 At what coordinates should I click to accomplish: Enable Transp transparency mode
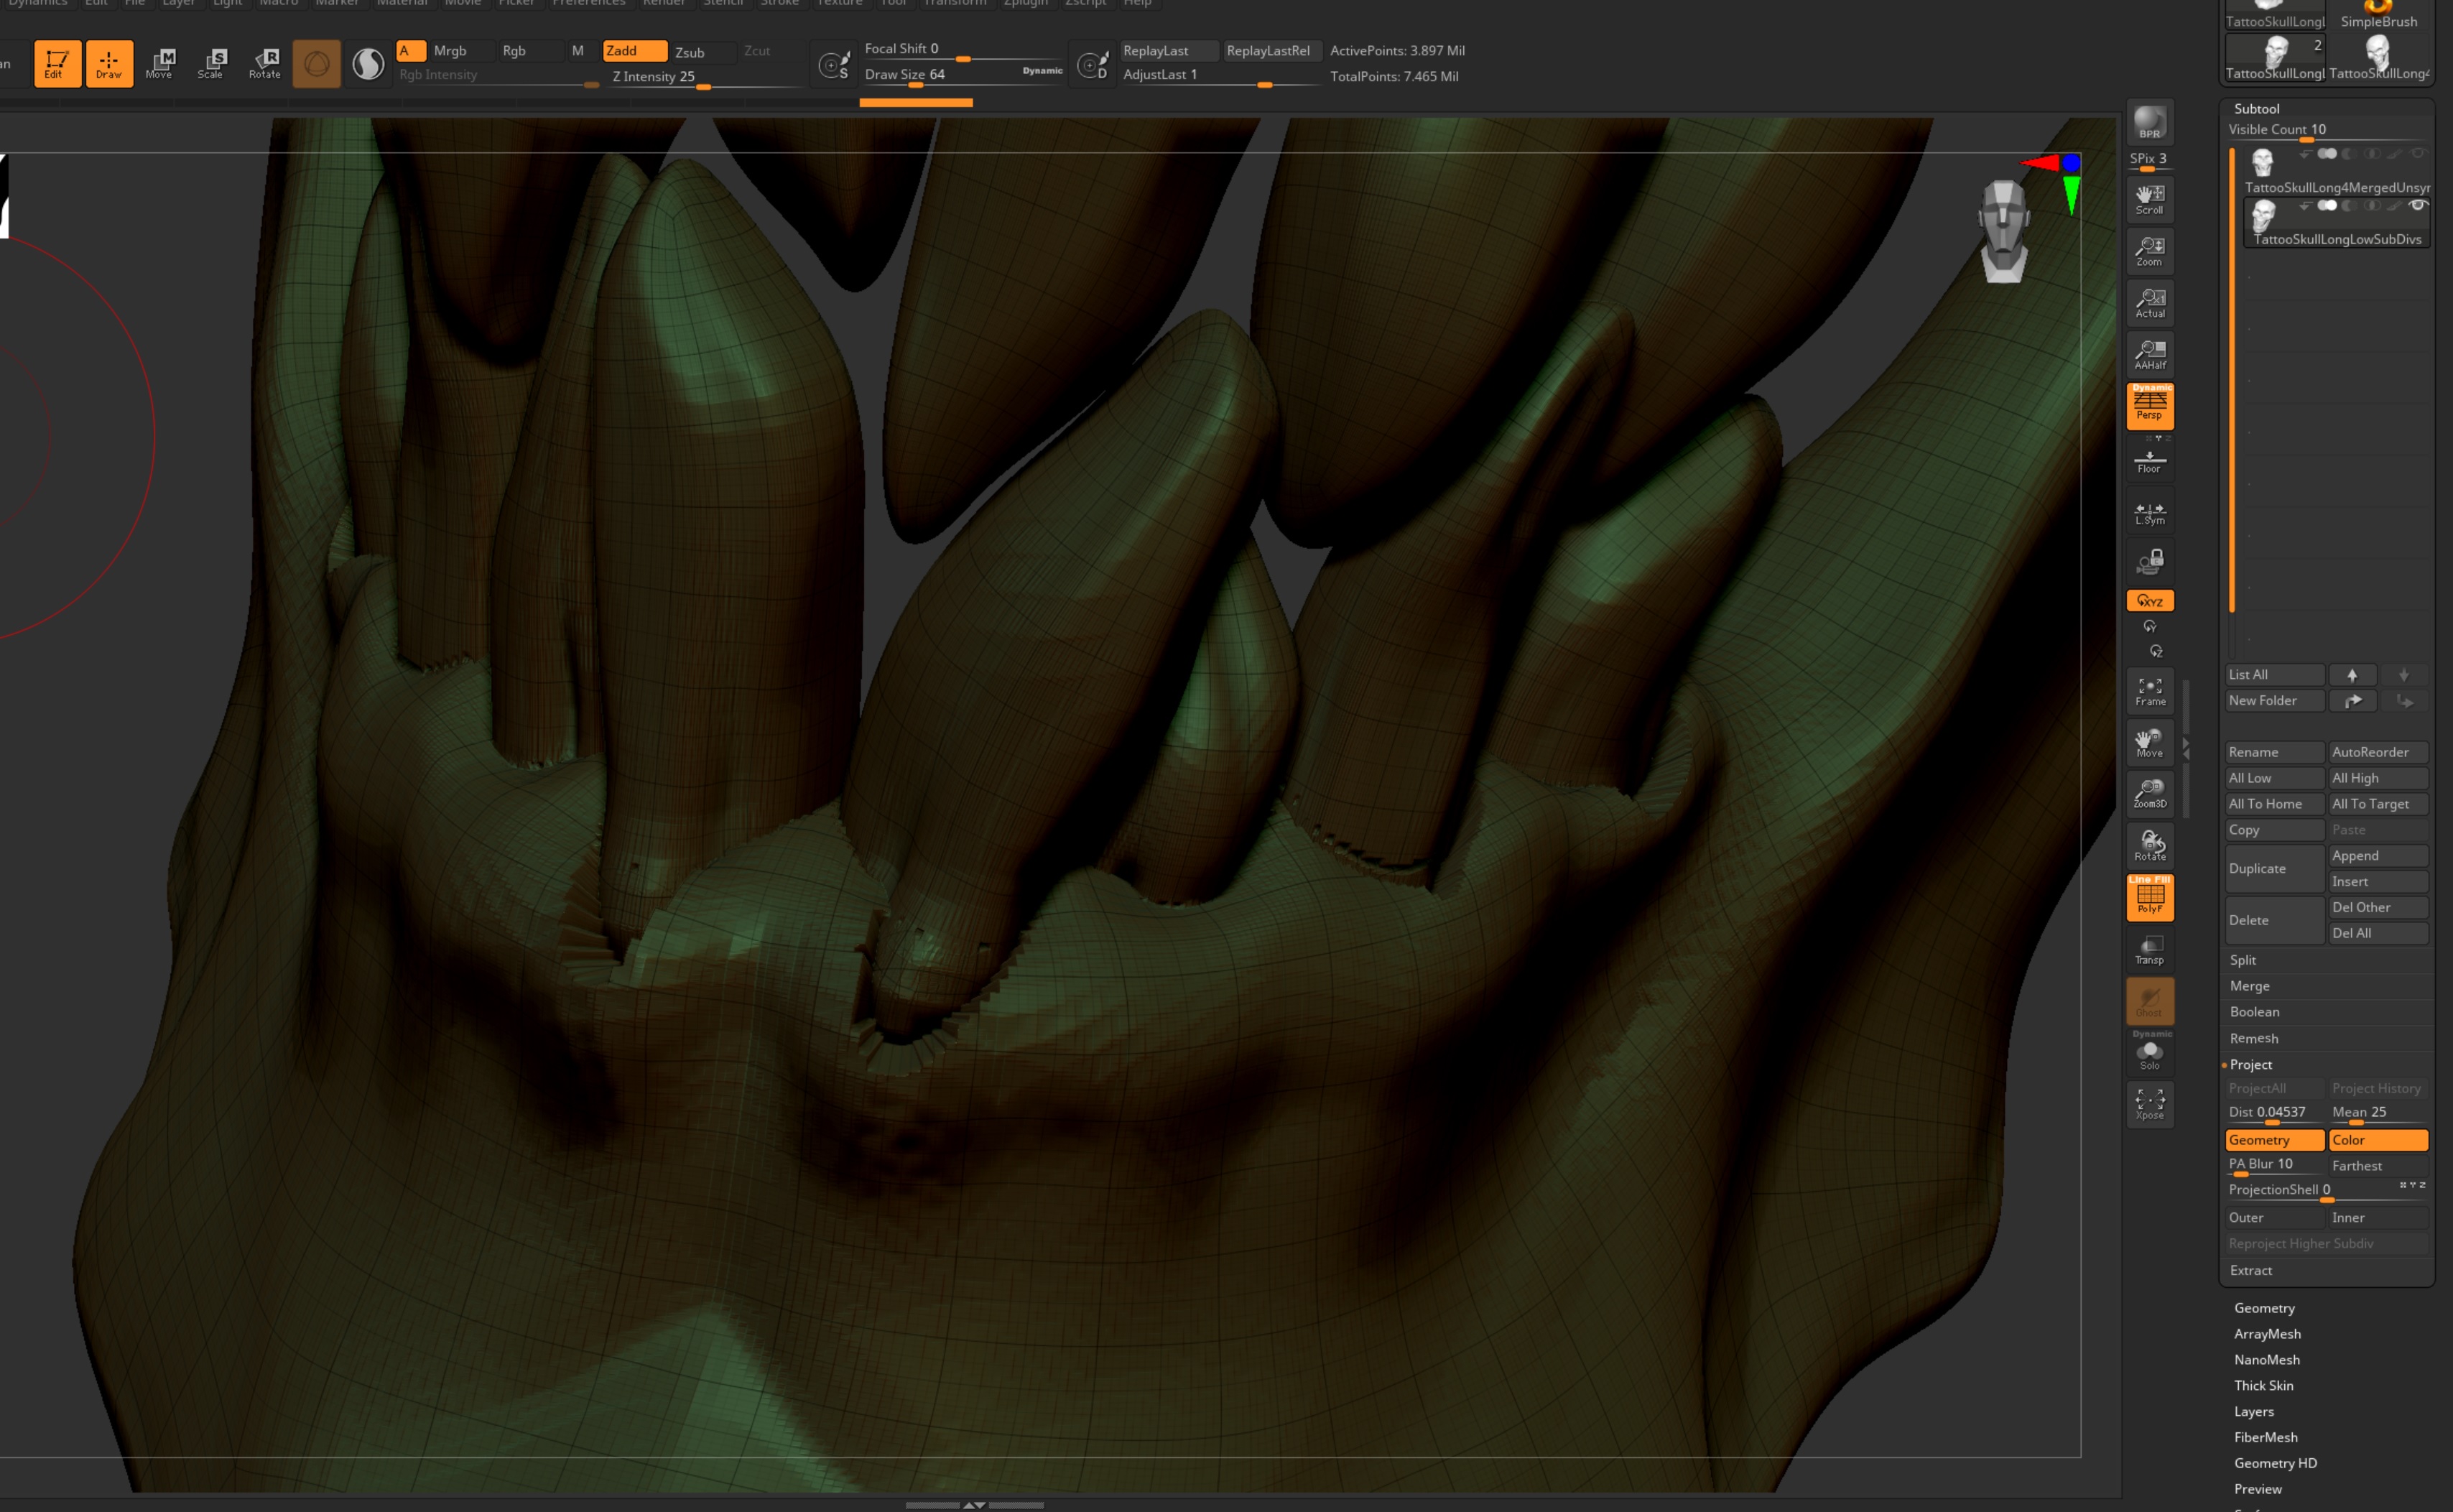coord(2149,950)
